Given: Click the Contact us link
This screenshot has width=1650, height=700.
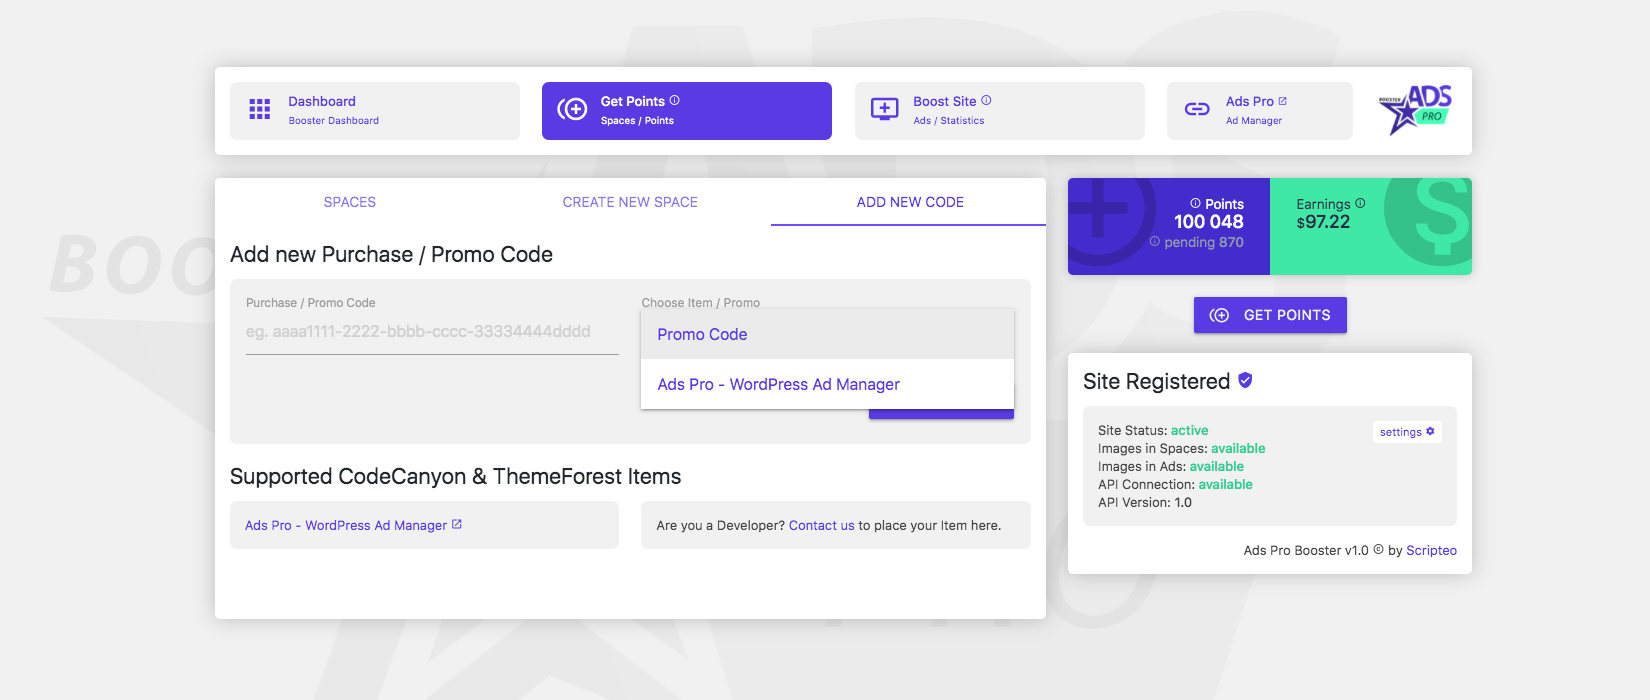Looking at the screenshot, I should pos(821,524).
